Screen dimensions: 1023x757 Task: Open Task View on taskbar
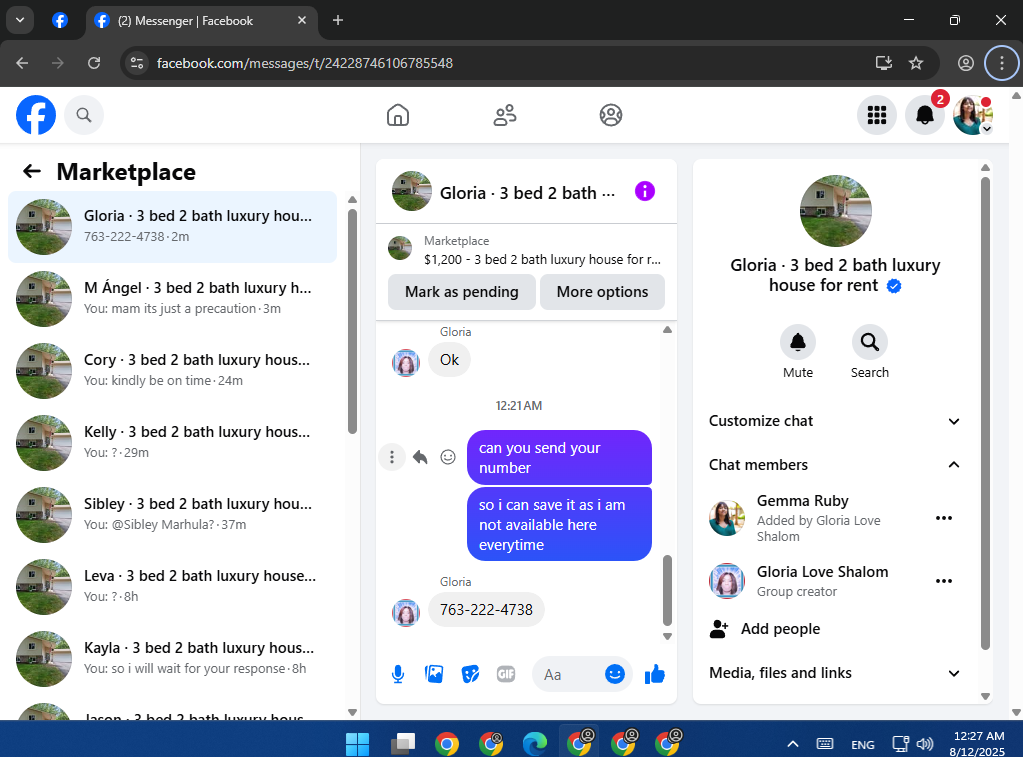[x=403, y=743]
